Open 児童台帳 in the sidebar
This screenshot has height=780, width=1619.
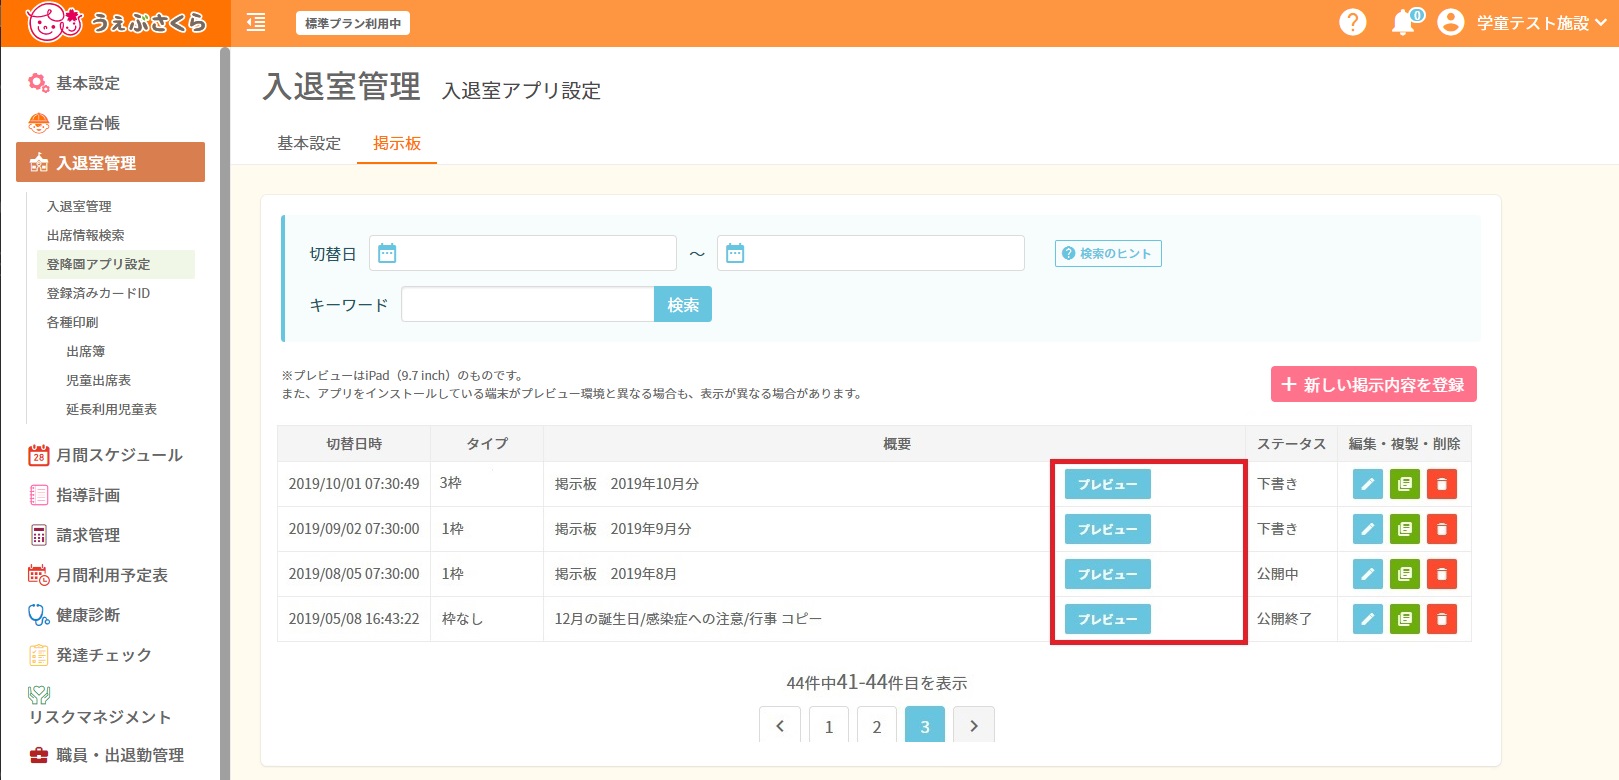[x=88, y=123]
